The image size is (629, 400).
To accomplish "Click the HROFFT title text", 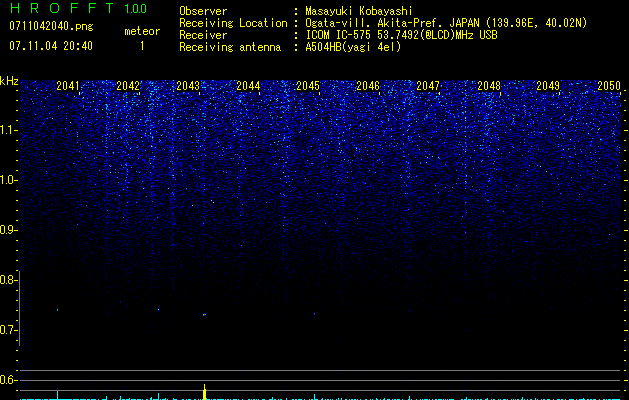I will 61,8.
